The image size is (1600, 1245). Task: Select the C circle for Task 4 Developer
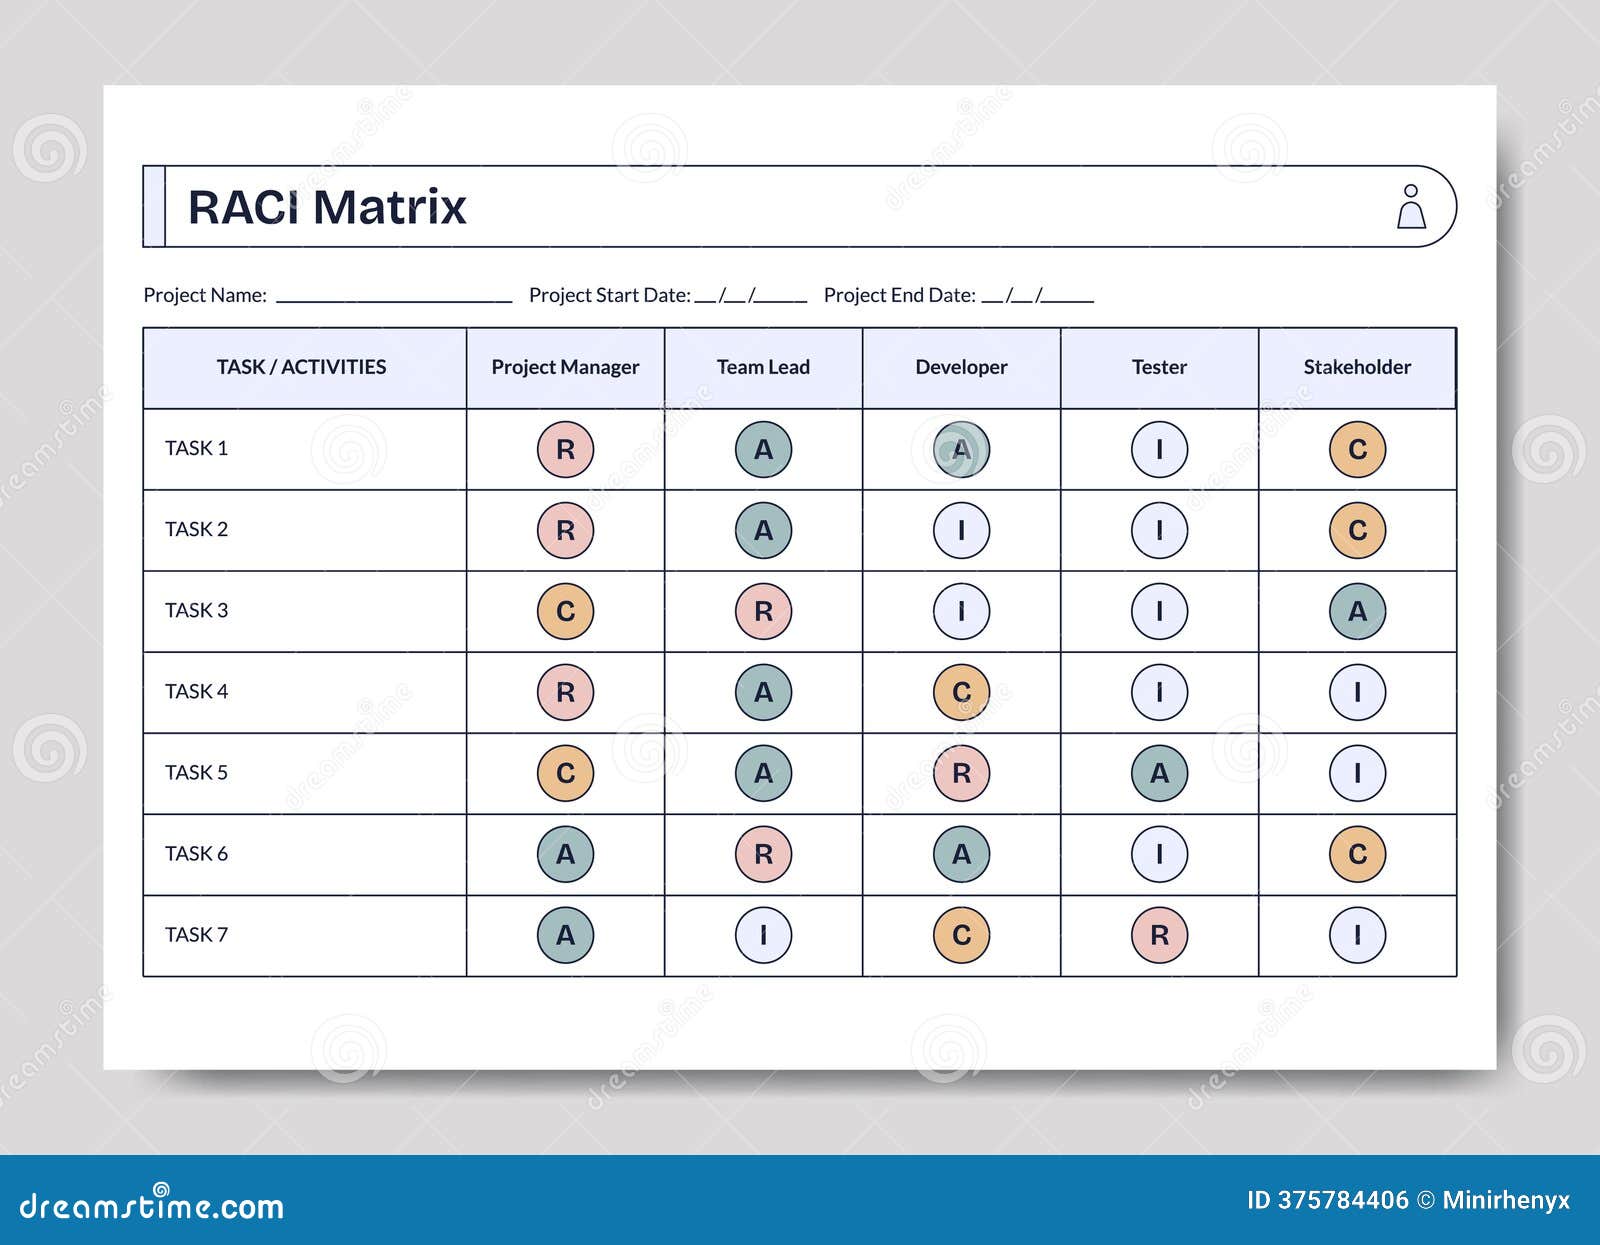(961, 690)
